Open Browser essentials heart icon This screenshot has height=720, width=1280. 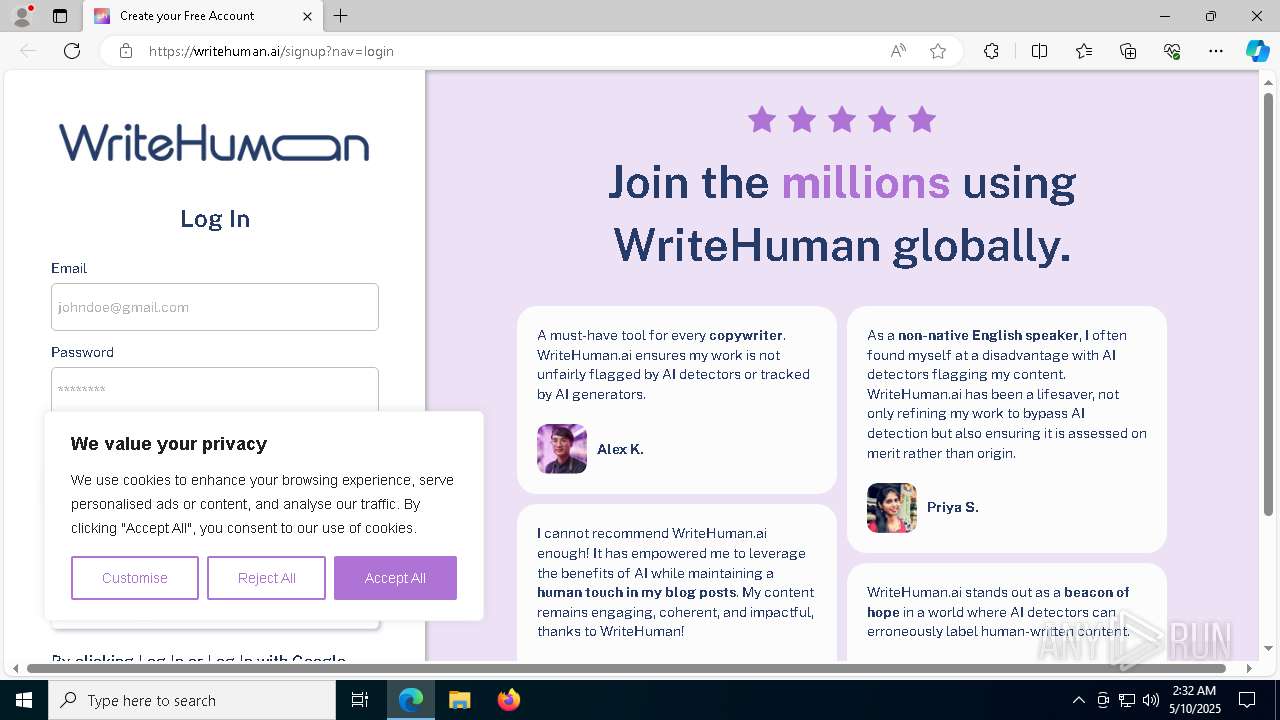click(x=1172, y=51)
